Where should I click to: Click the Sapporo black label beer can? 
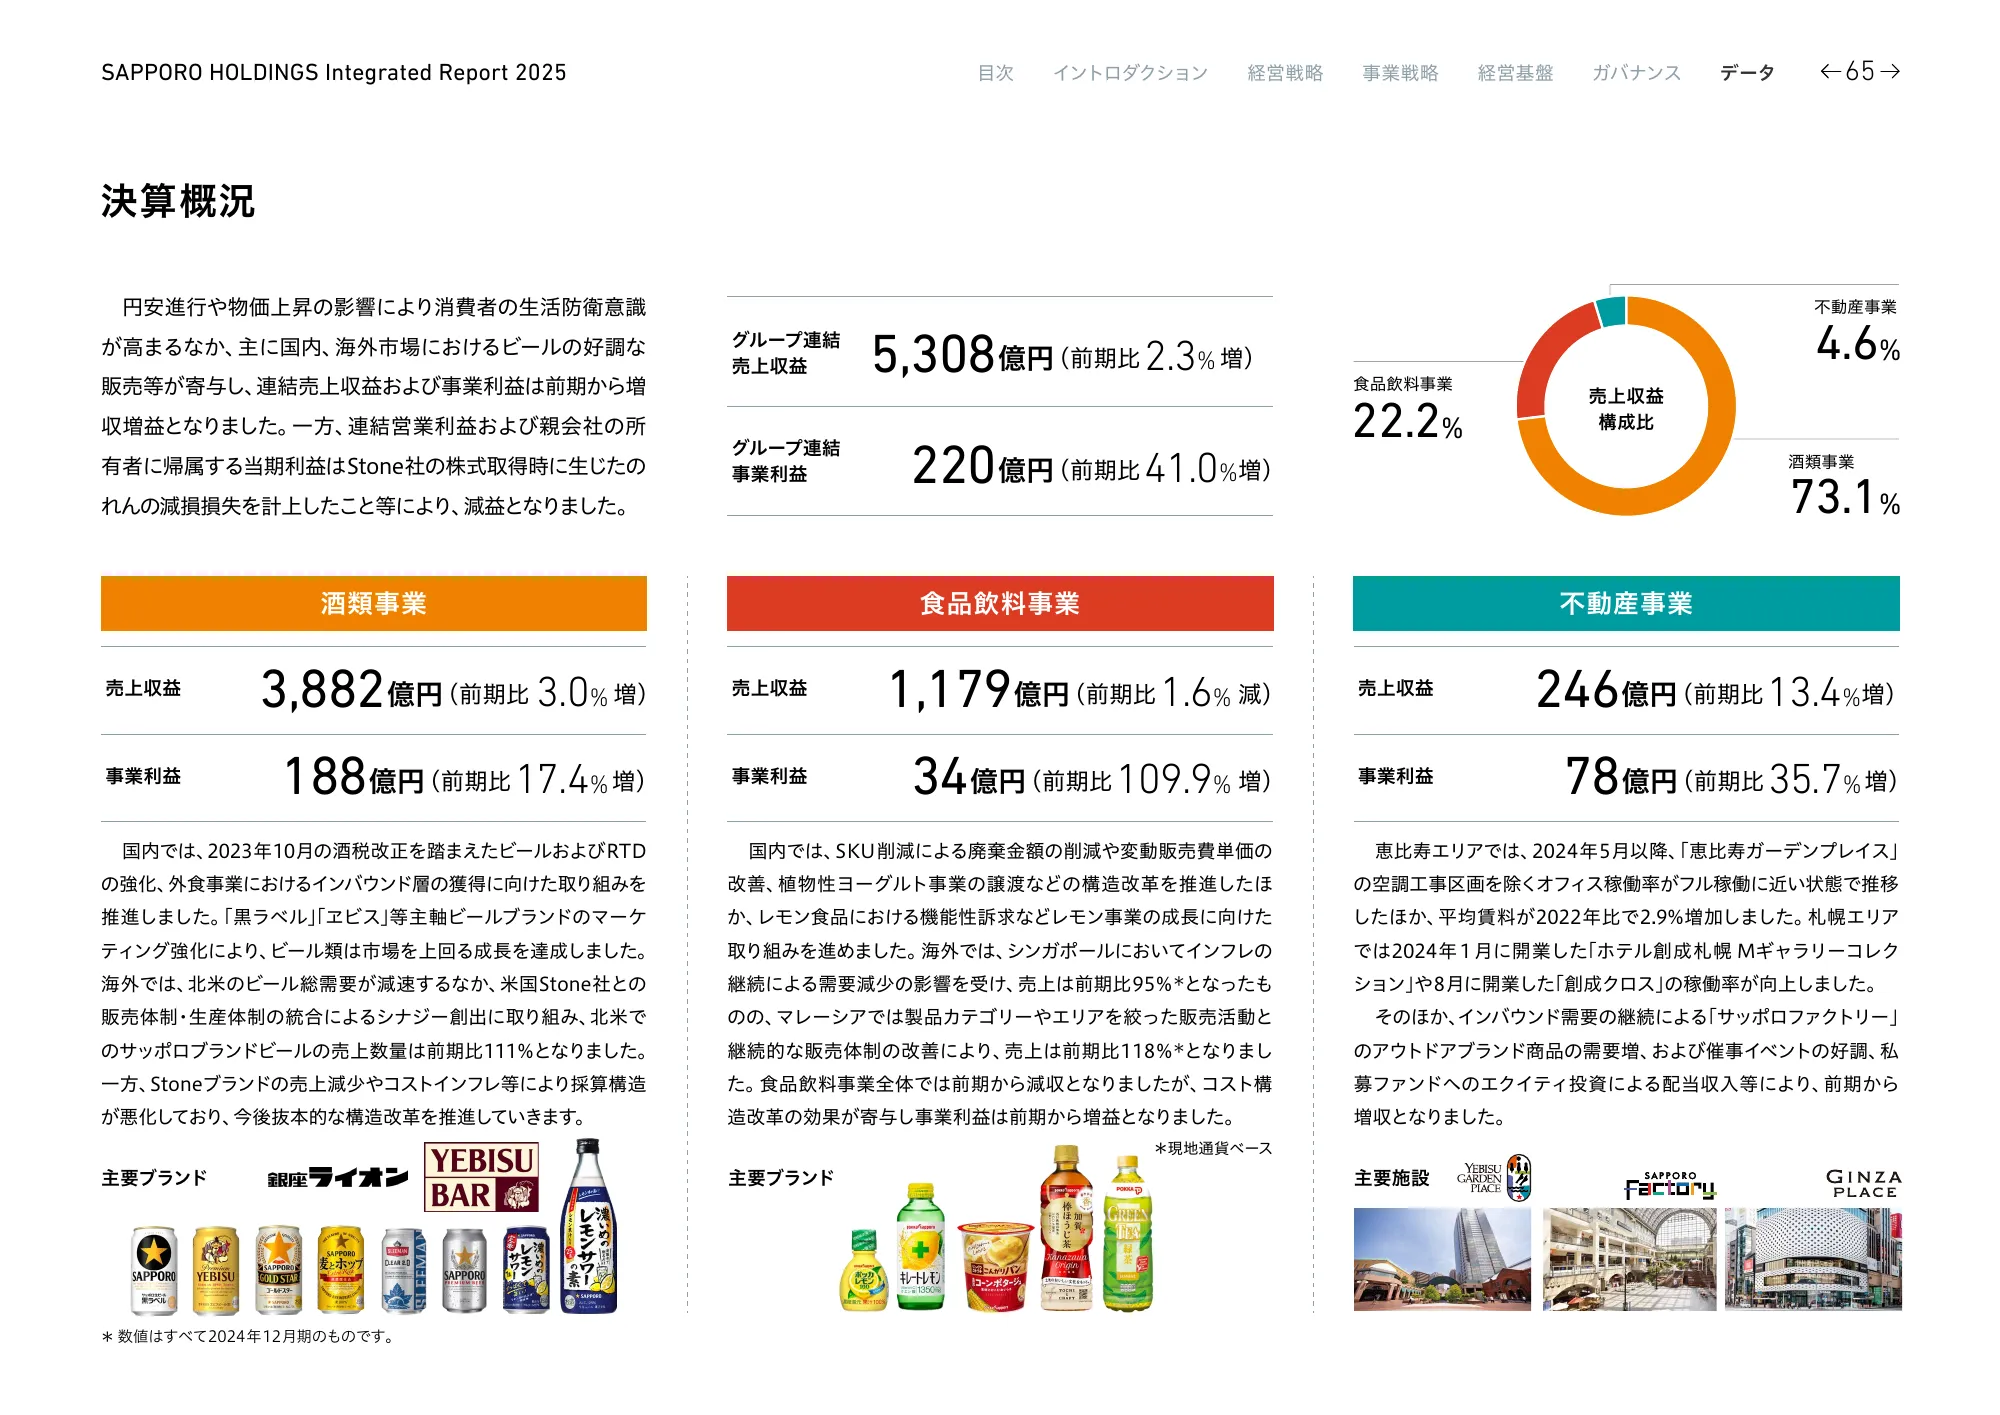(x=154, y=1270)
